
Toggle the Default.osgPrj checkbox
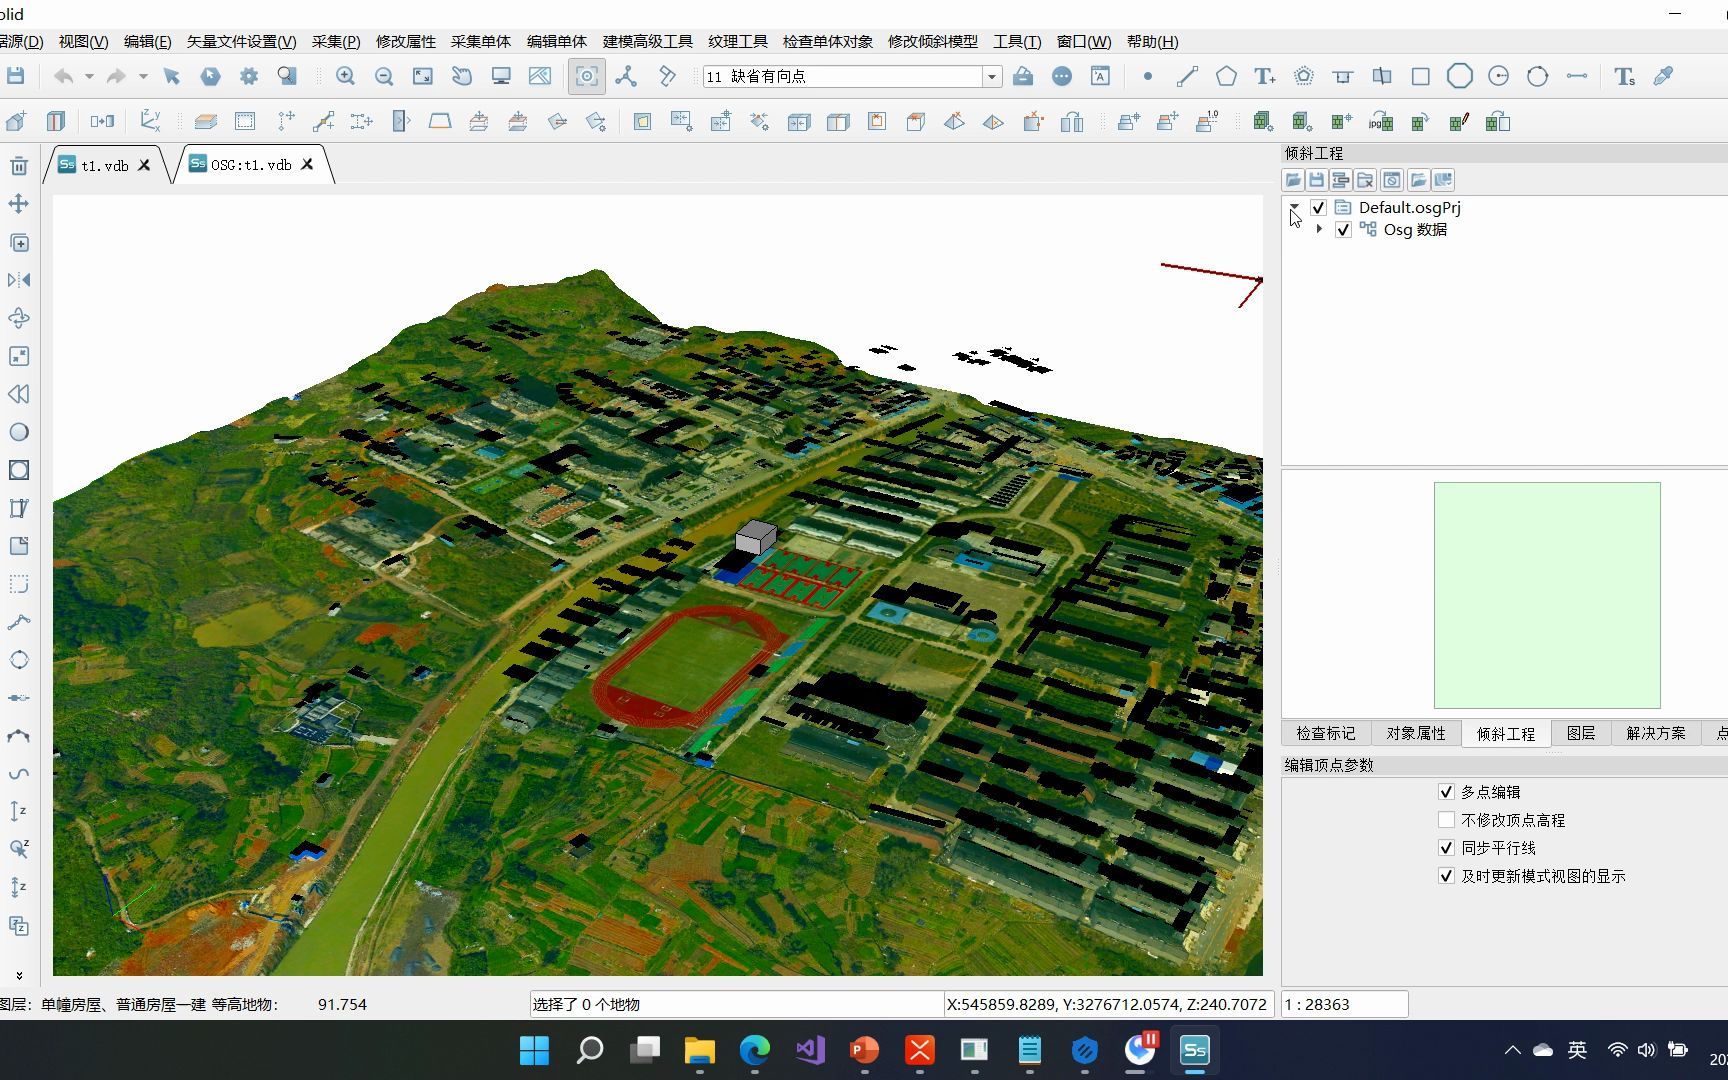click(1318, 208)
